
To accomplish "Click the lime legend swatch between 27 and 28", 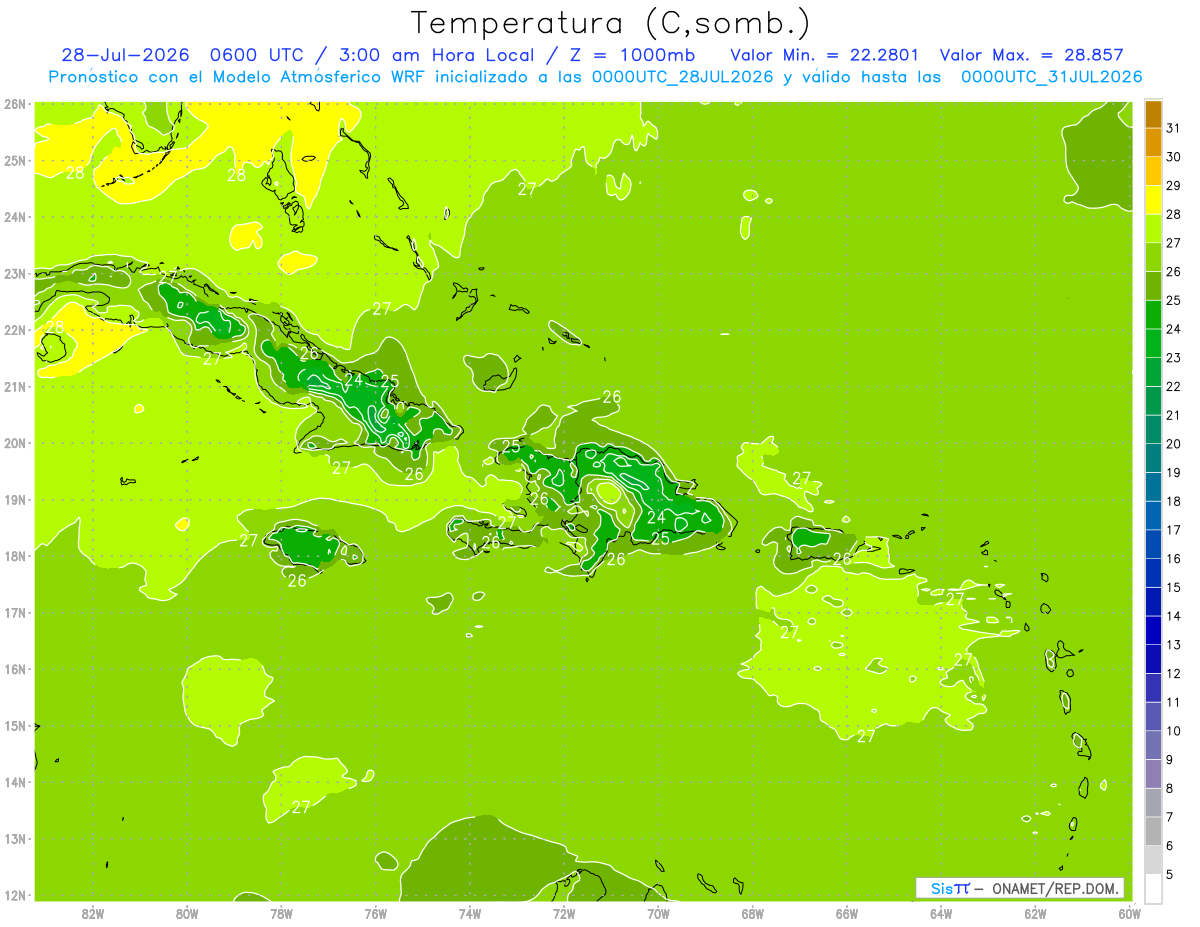I will [1153, 229].
